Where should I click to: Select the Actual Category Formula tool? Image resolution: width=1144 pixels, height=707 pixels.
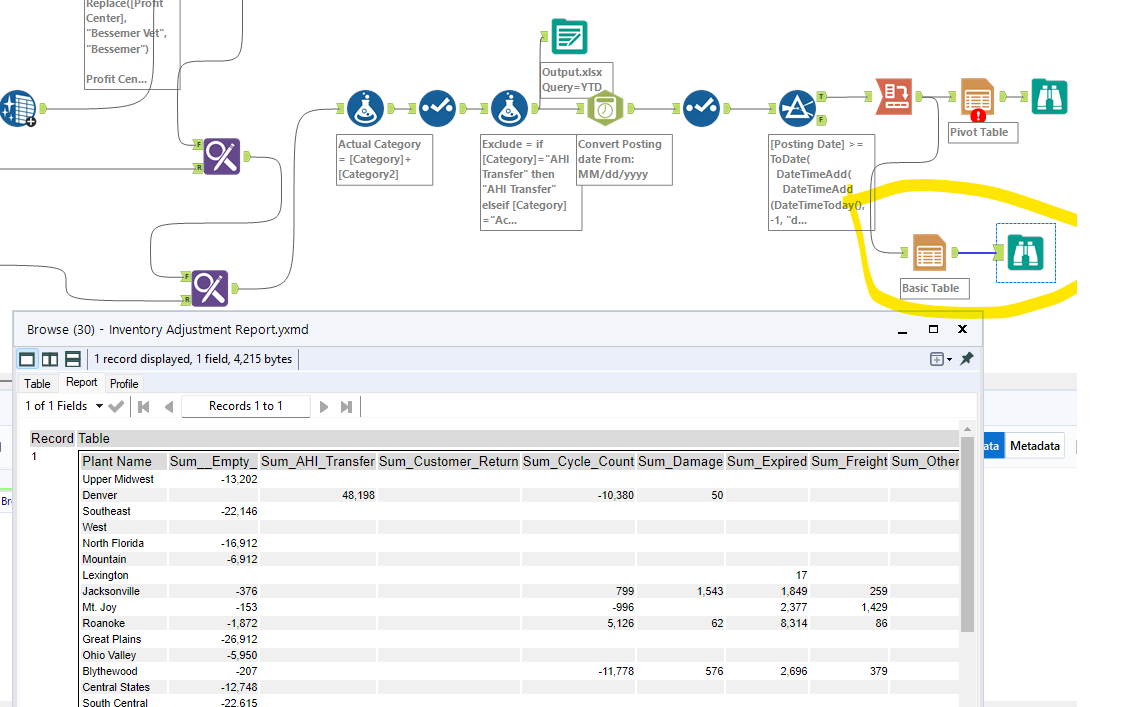coord(366,108)
